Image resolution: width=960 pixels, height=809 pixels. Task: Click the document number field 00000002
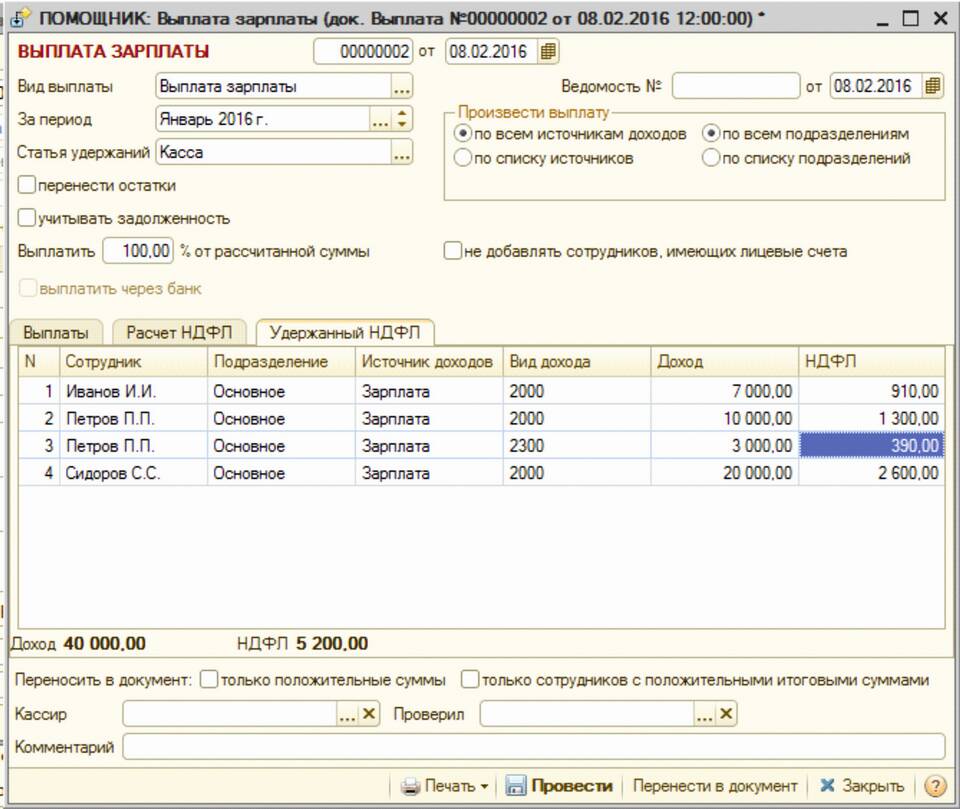363,51
